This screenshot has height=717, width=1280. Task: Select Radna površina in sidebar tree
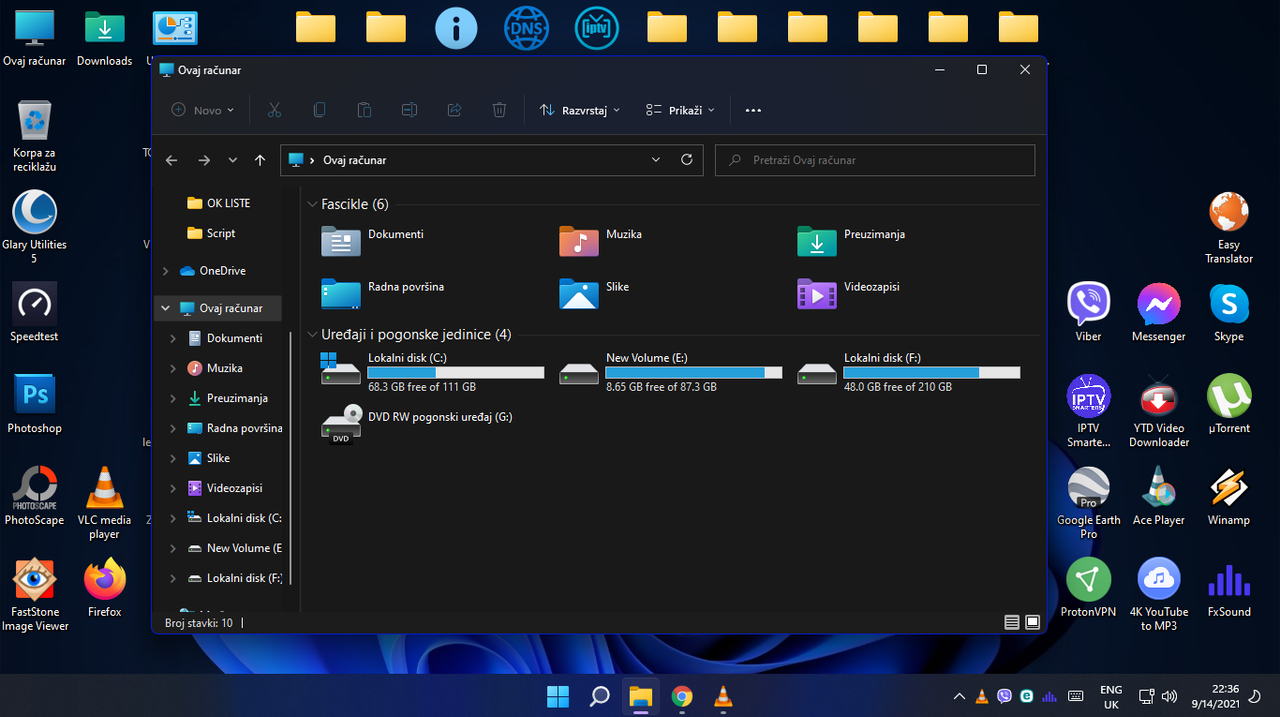pos(235,428)
